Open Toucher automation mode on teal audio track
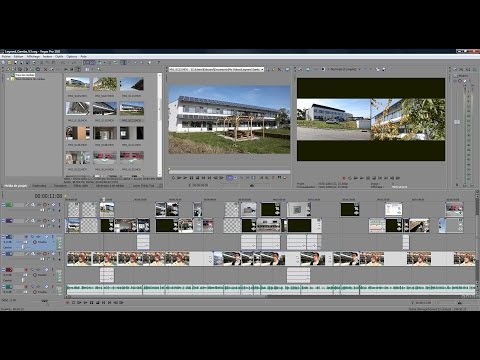Image resolution: width=480 pixels, height=360 pixels. click(42, 292)
